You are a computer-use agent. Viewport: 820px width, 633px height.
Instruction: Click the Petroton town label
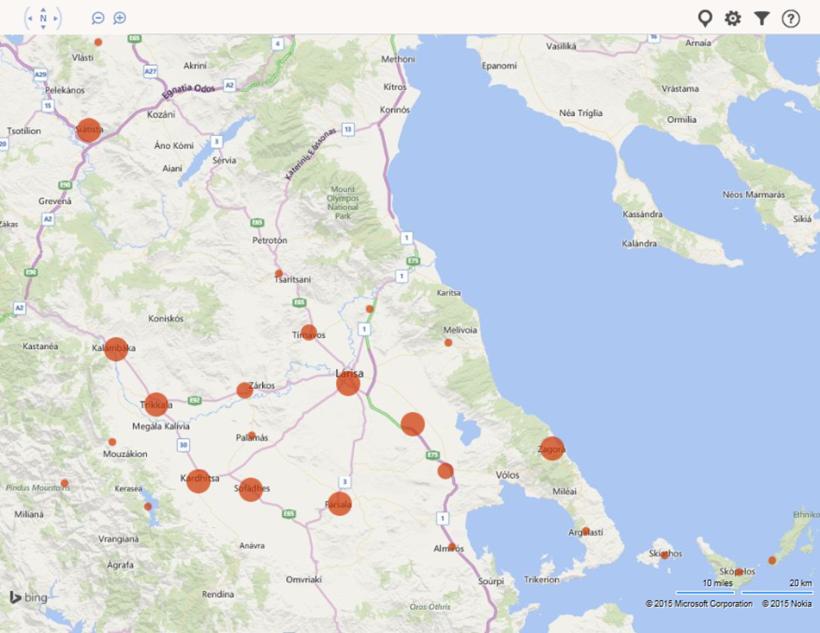pyautogui.click(x=270, y=241)
